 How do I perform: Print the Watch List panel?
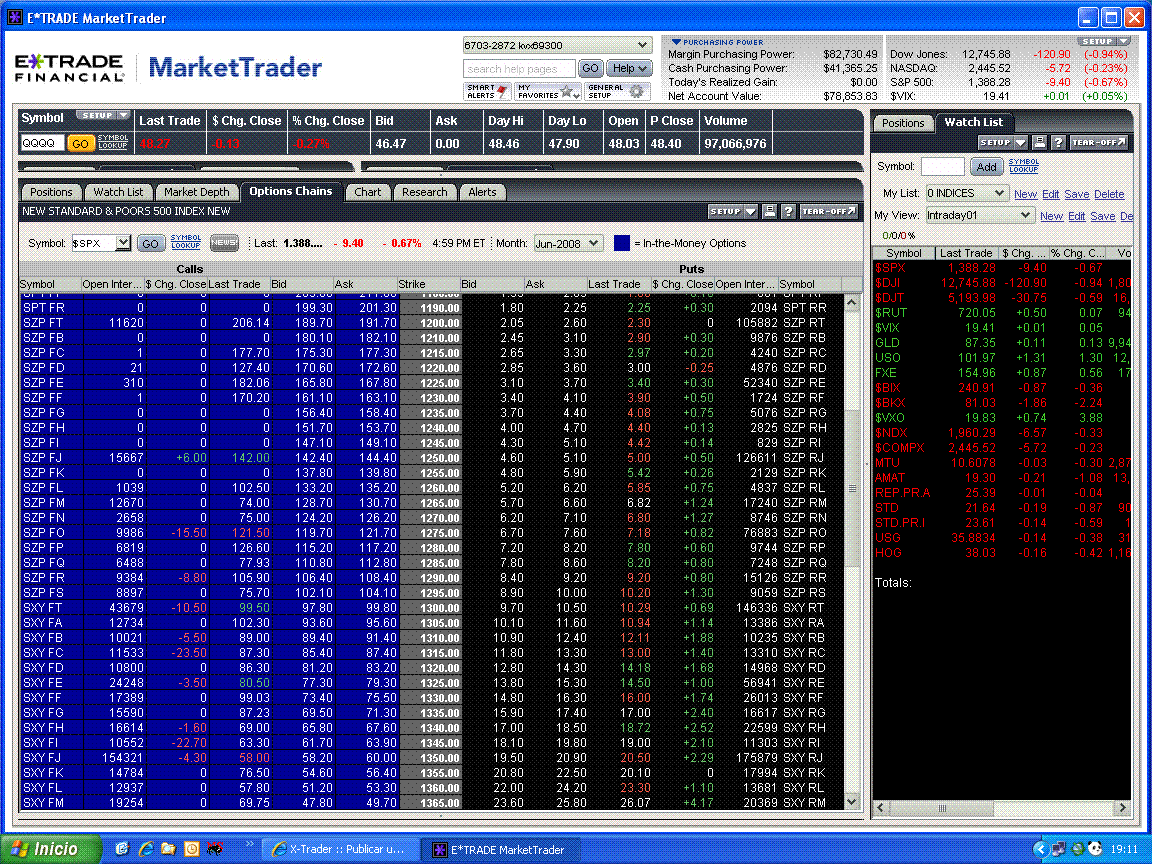(1039, 143)
